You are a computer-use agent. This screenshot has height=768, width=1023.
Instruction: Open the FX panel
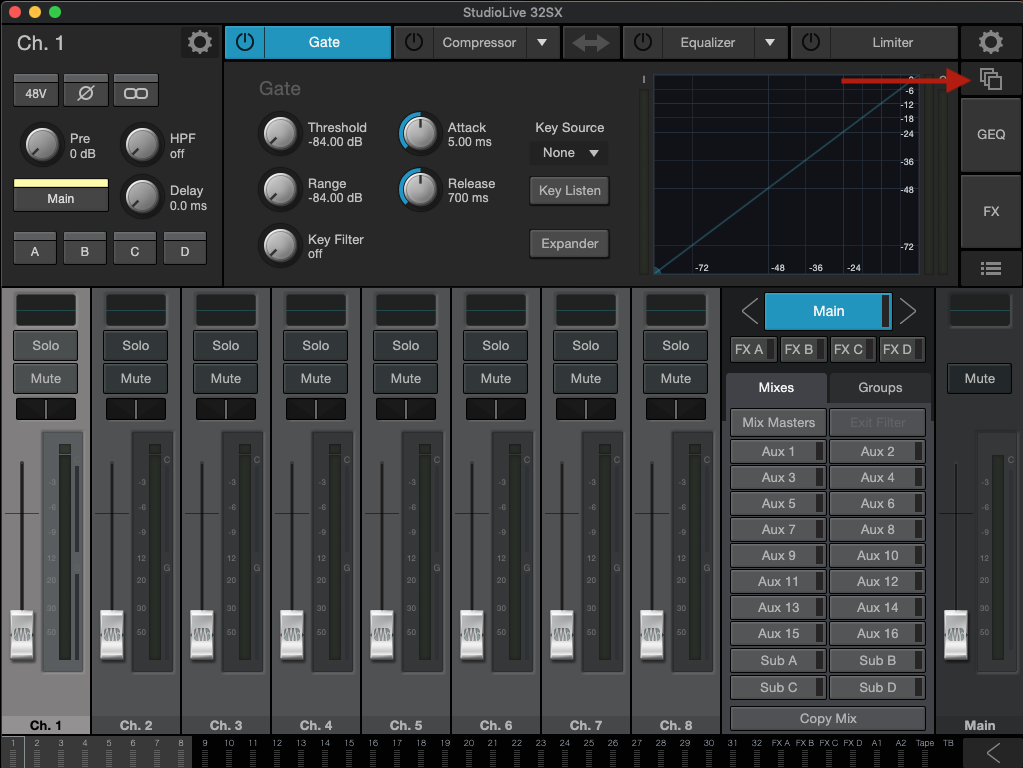(x=990, y=211)
